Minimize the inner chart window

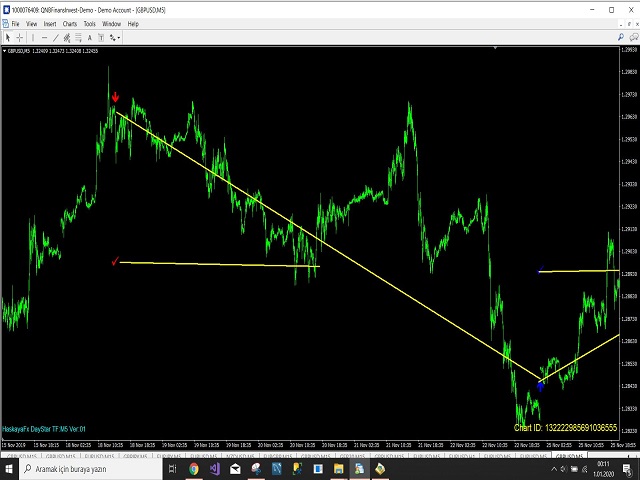(621, 24)
